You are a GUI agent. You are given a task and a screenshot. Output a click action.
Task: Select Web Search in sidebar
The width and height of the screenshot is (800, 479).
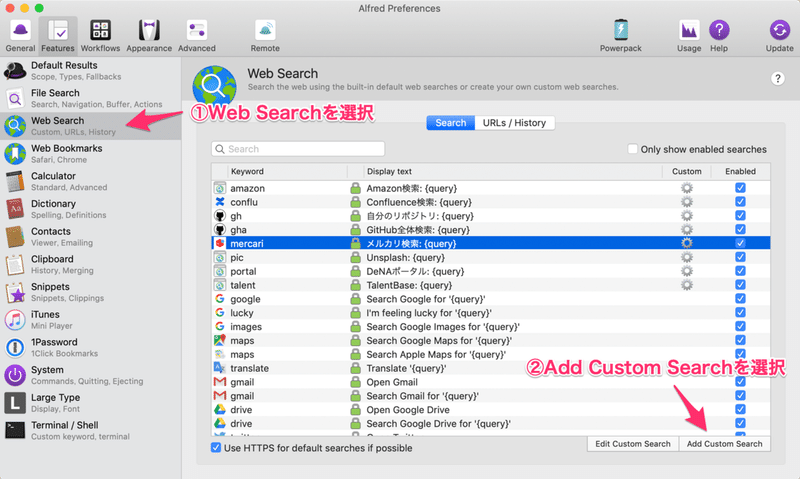(91, 125)
